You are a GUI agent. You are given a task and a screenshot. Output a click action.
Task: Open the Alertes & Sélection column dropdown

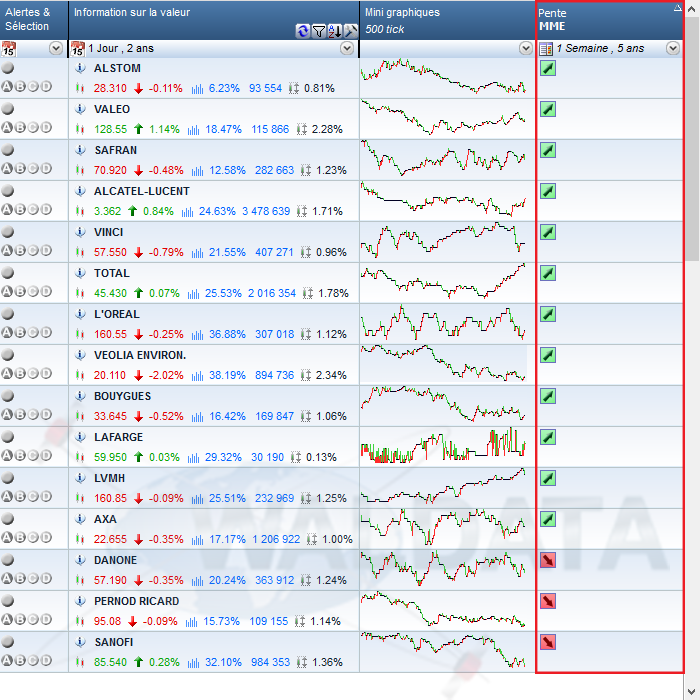coord(56,48)
